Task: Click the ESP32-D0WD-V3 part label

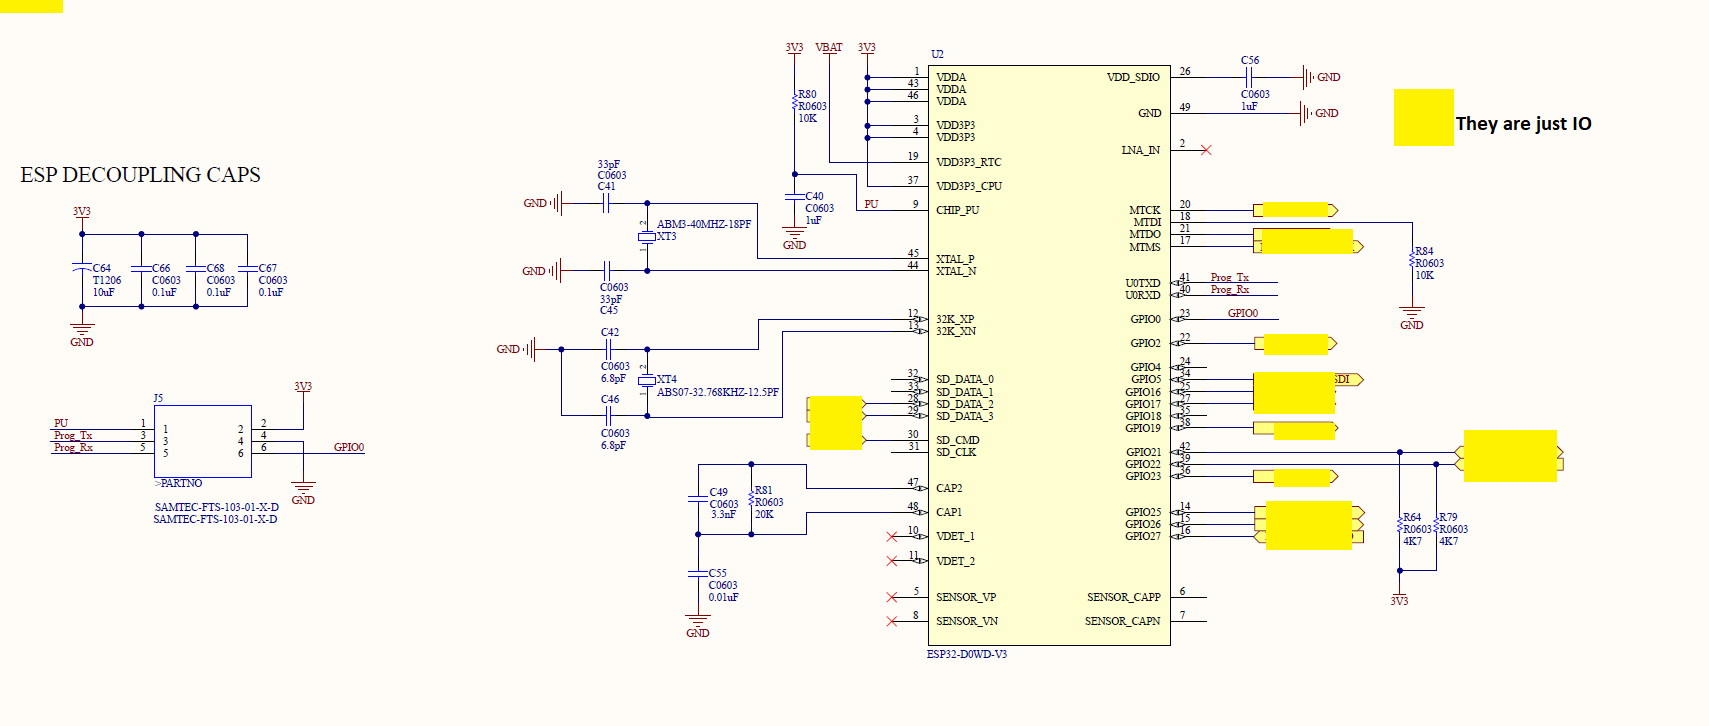Action: [x=966, y=654]
